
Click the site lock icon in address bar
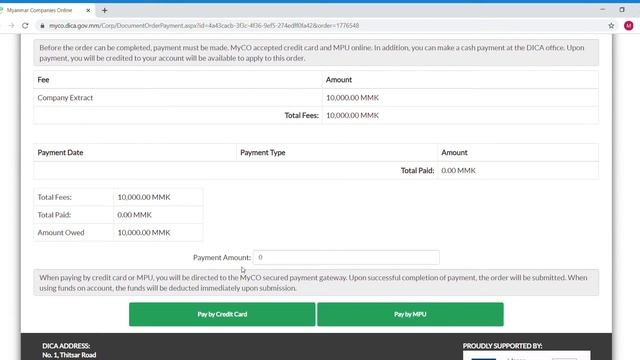tap(42, 25)
